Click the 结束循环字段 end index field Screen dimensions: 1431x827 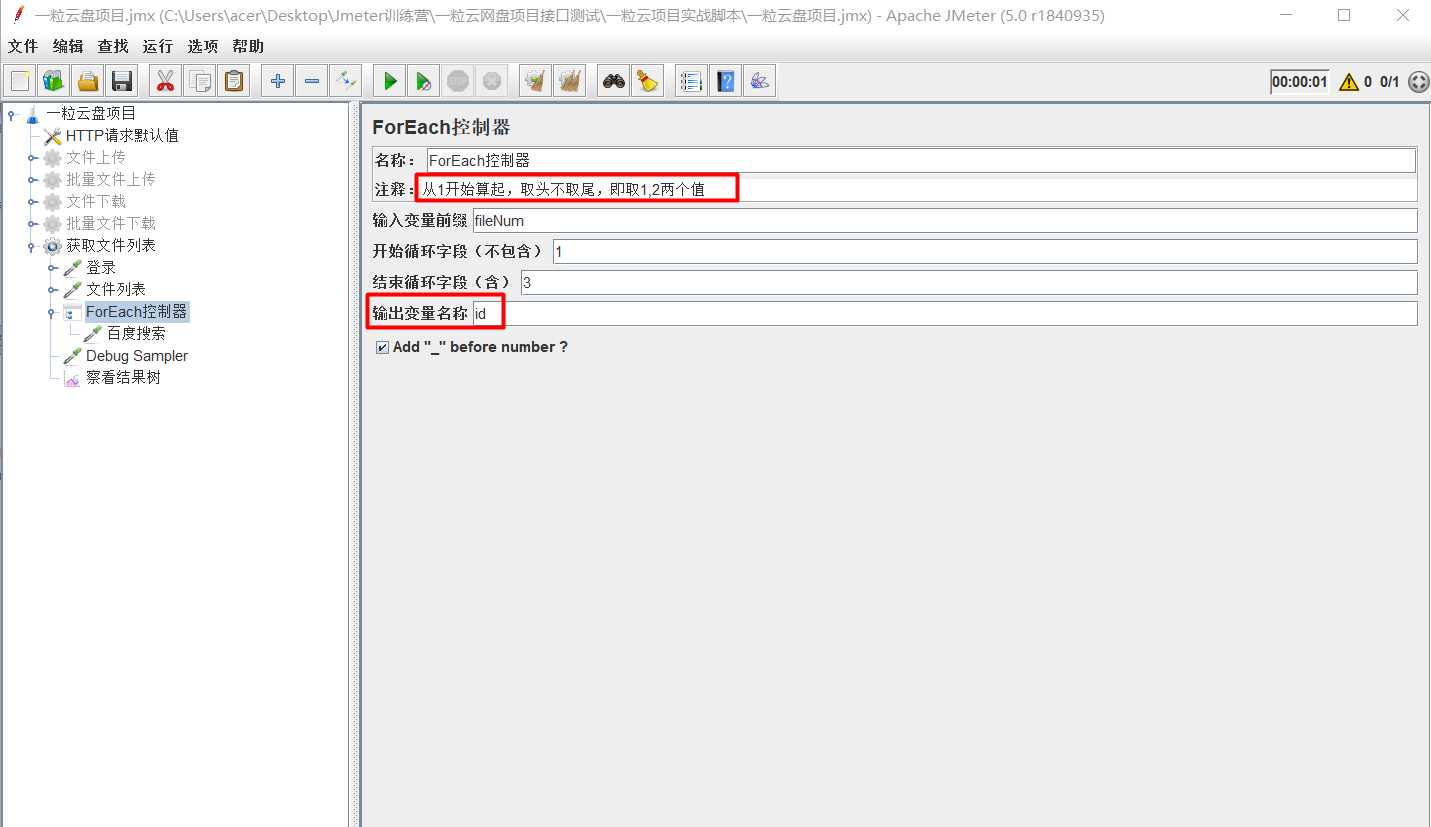[969, 283]
